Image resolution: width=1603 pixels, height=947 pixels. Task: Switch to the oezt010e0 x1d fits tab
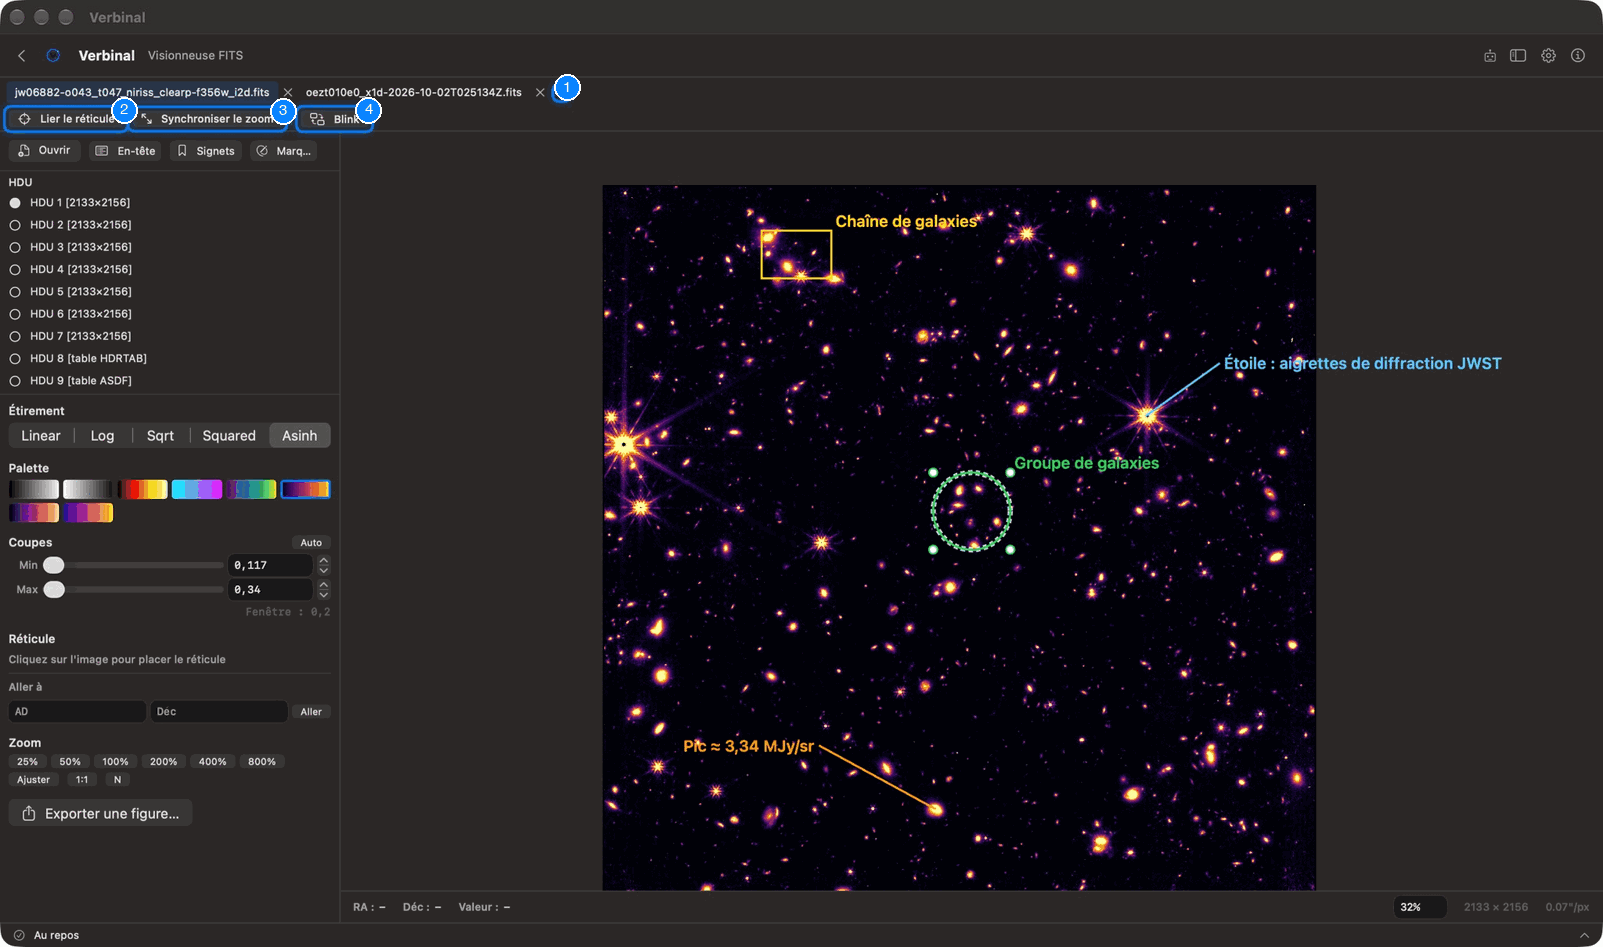(x=414, y=92)
